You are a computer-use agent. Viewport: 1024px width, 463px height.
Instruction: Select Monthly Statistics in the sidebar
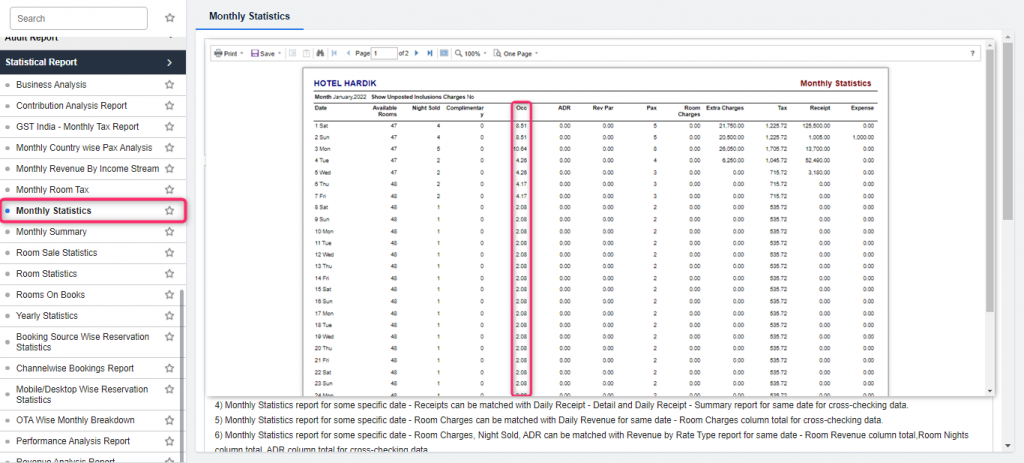[54, 211]
